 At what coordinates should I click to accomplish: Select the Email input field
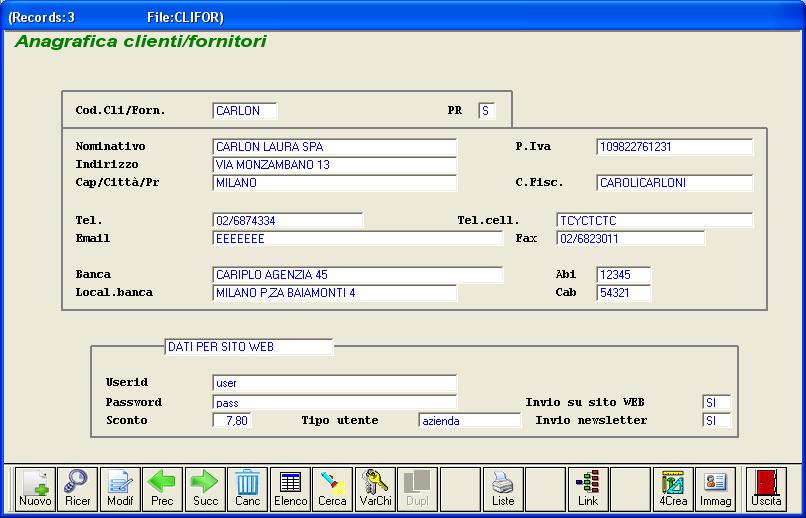click(x=357, y=239)
